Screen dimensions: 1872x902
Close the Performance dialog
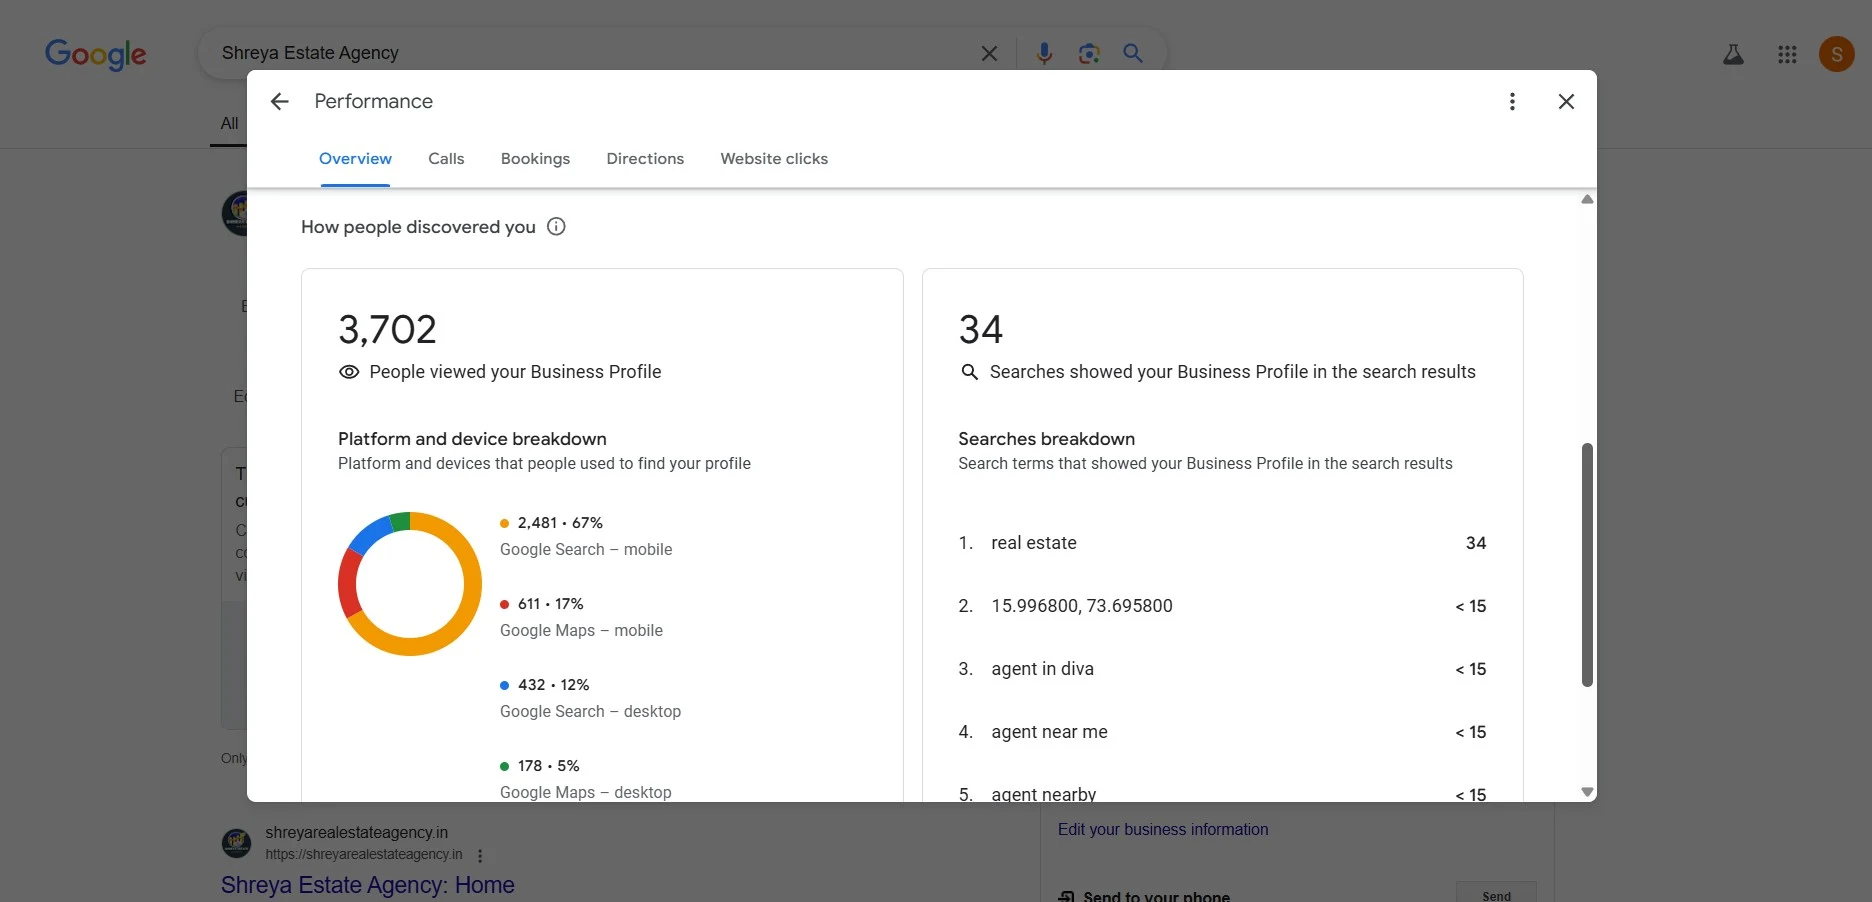point(1566,101)
